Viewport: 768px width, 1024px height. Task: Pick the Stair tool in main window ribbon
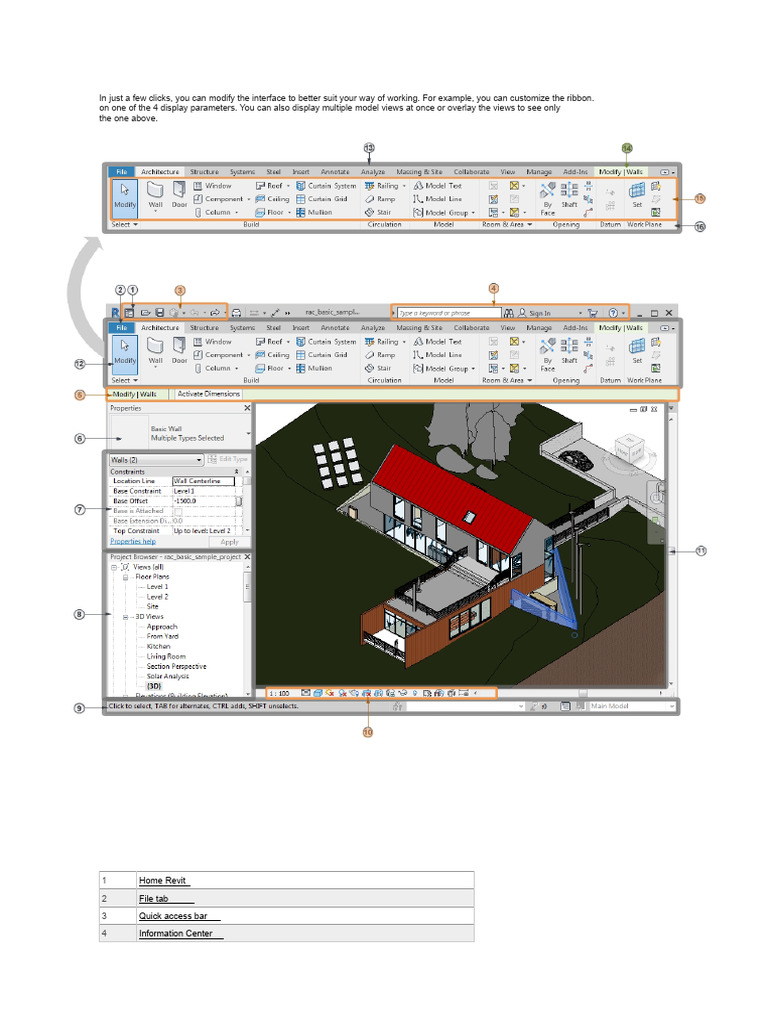point(378,368)
